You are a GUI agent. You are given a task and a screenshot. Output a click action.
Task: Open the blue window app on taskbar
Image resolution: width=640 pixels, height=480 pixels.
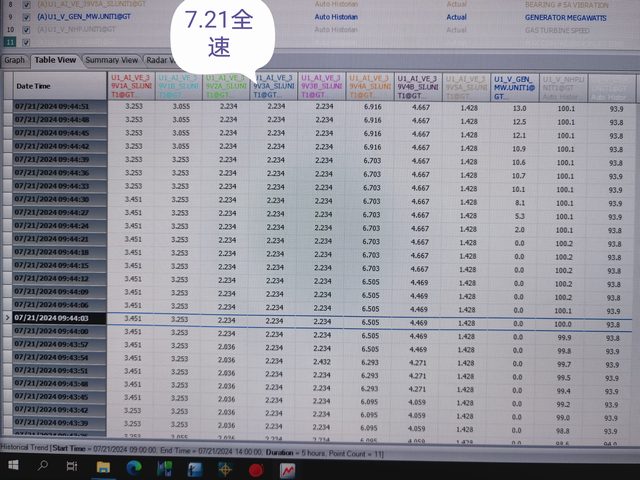point(195,469)
